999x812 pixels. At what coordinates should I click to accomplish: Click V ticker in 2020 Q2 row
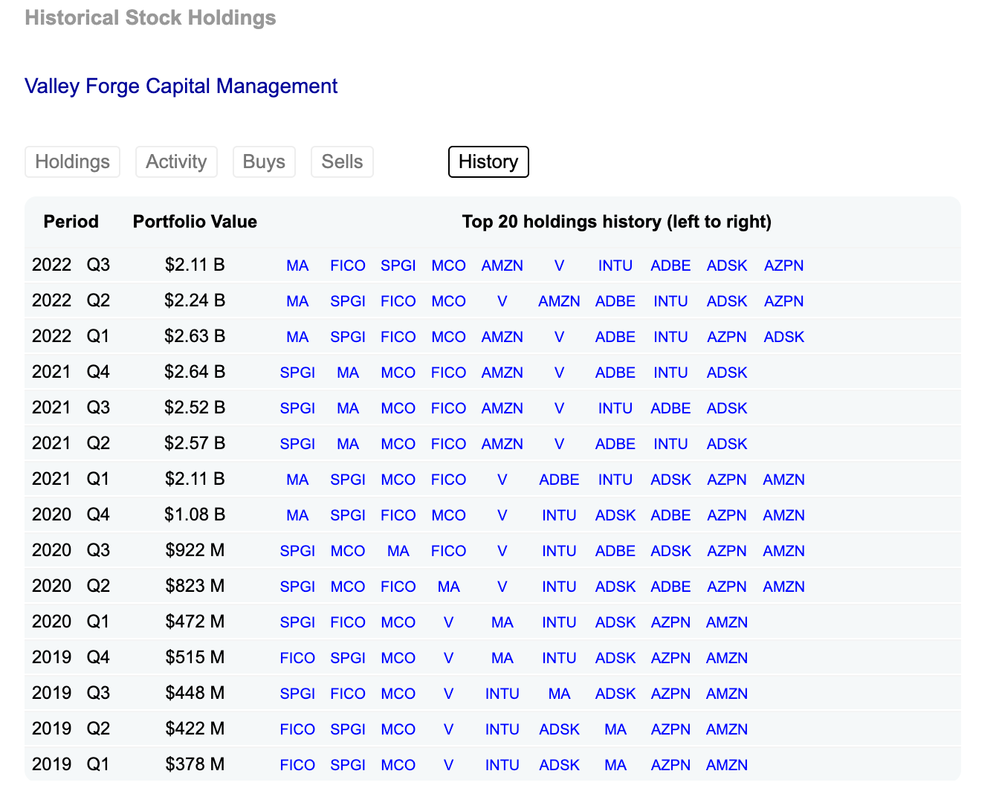pyautogui.click(x=502, y=587)
